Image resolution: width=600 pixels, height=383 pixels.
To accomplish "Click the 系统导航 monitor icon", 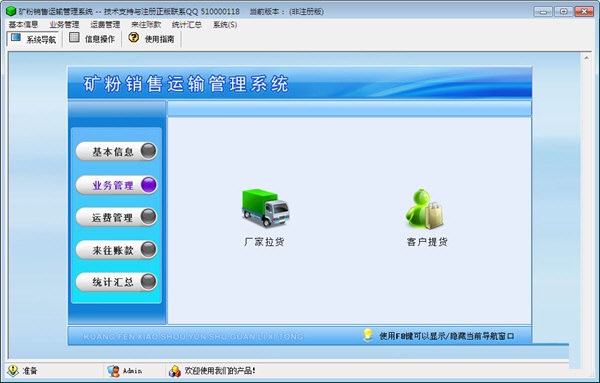I will [16, 37].
